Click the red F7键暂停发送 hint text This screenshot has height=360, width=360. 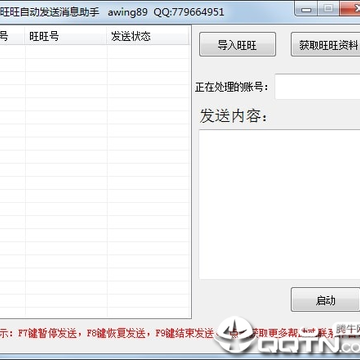pos(48,333)
